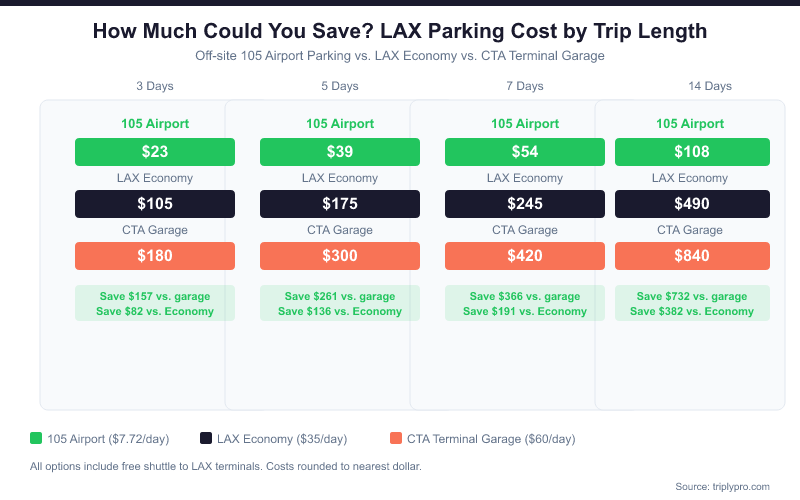This screenshot has width=800, height=500.
Task: Click the orange CTA Terminal Garage legend swatch
Action: tap(396, 438)
